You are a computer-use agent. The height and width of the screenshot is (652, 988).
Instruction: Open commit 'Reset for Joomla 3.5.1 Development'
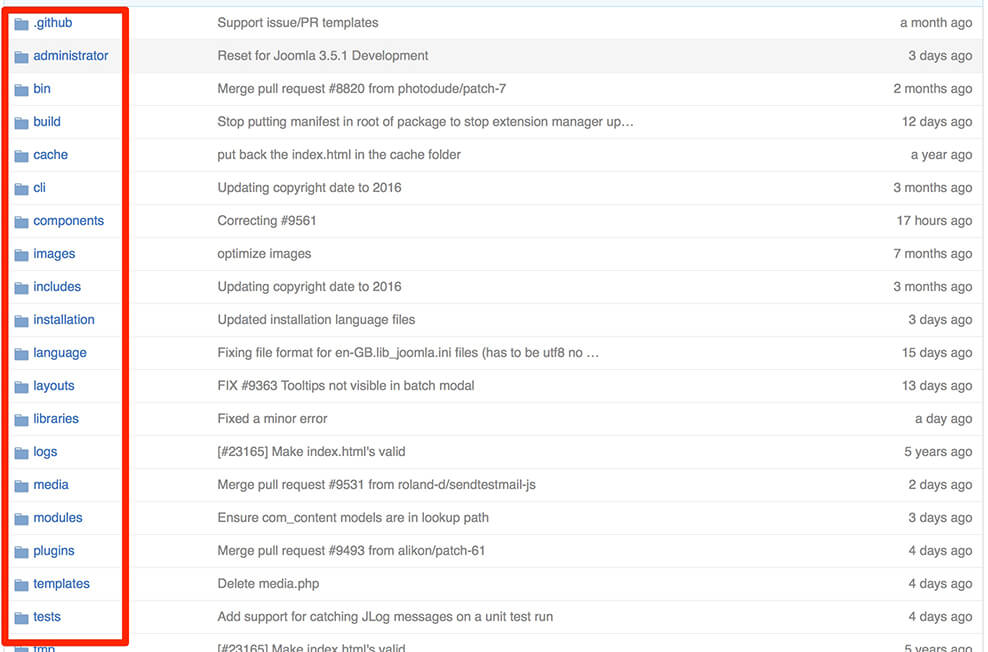pos(323,56)
